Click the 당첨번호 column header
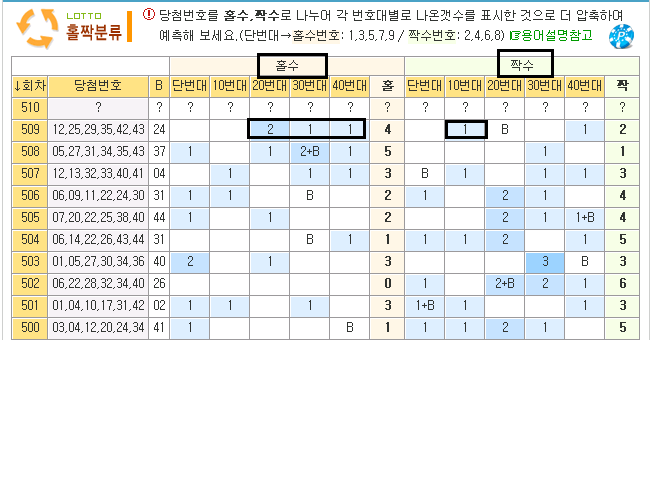The width and height of the screenshot is (653, 480). coord(98,86)
